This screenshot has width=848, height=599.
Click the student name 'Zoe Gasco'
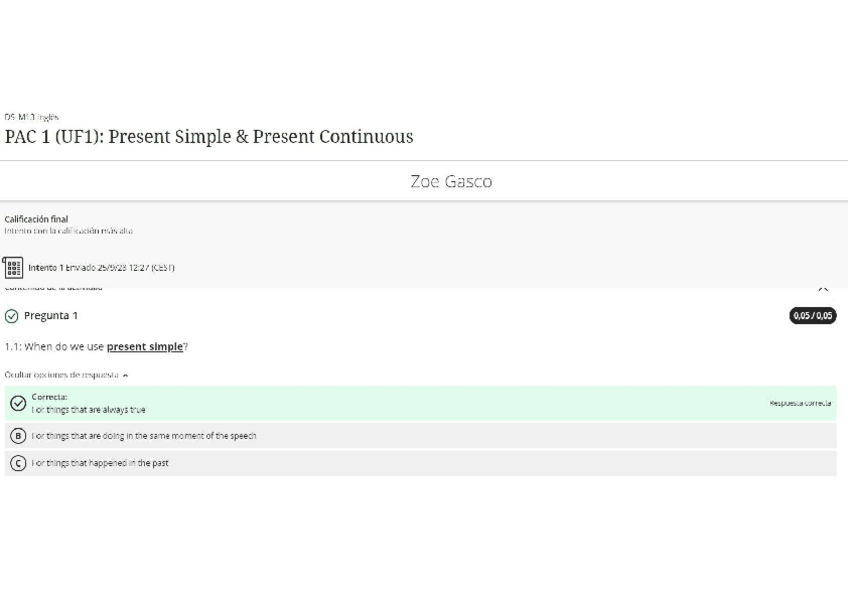click(450, 181)
